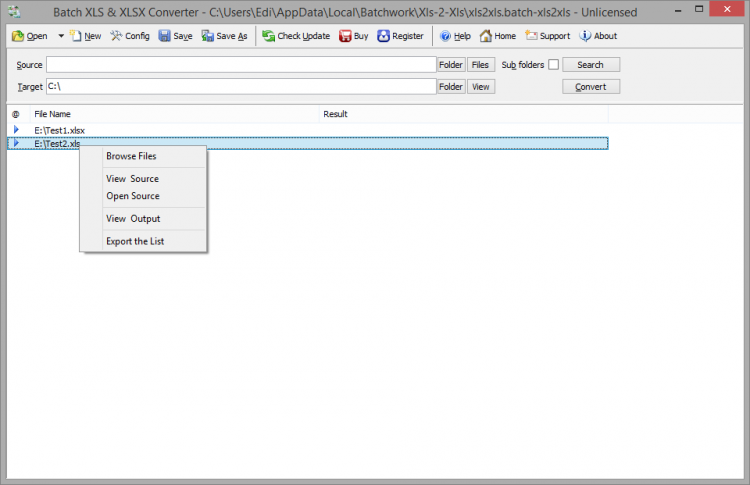Click the @ column header
Screen dimensions: 750x485
(16, 114)
